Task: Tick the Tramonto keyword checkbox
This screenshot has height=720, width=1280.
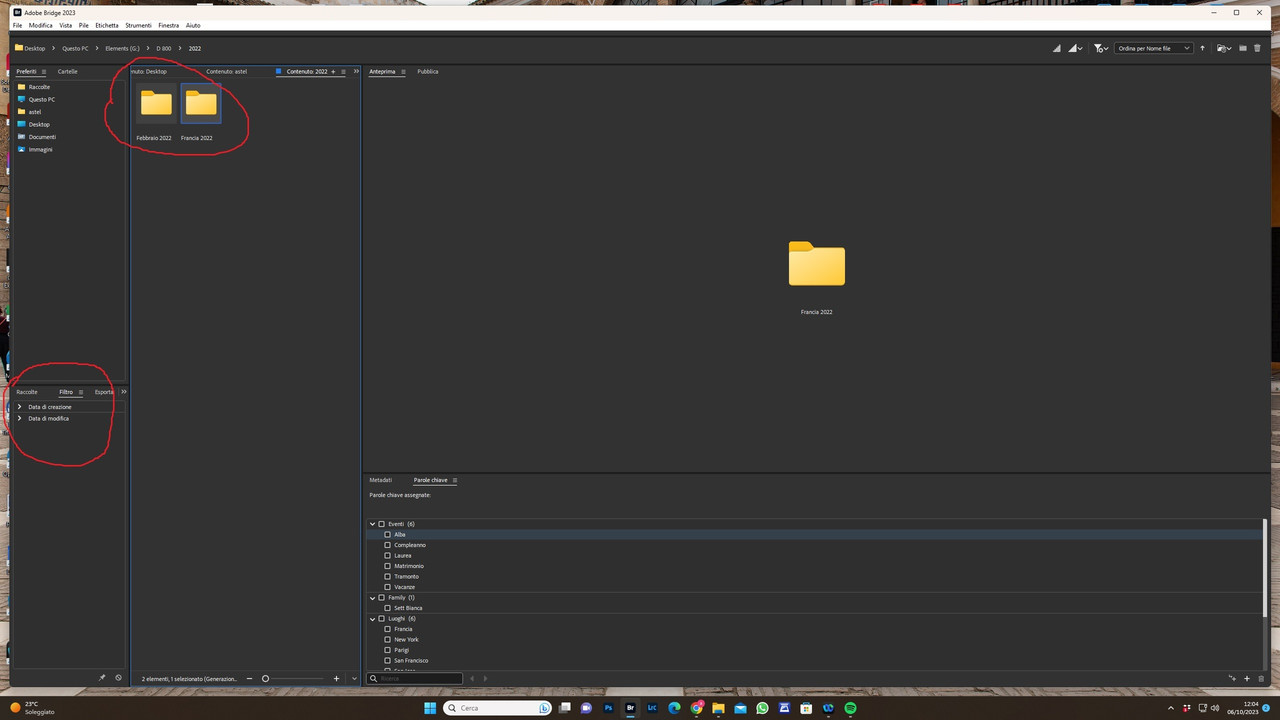Action: pyautogui.click(x=388, y=576)
